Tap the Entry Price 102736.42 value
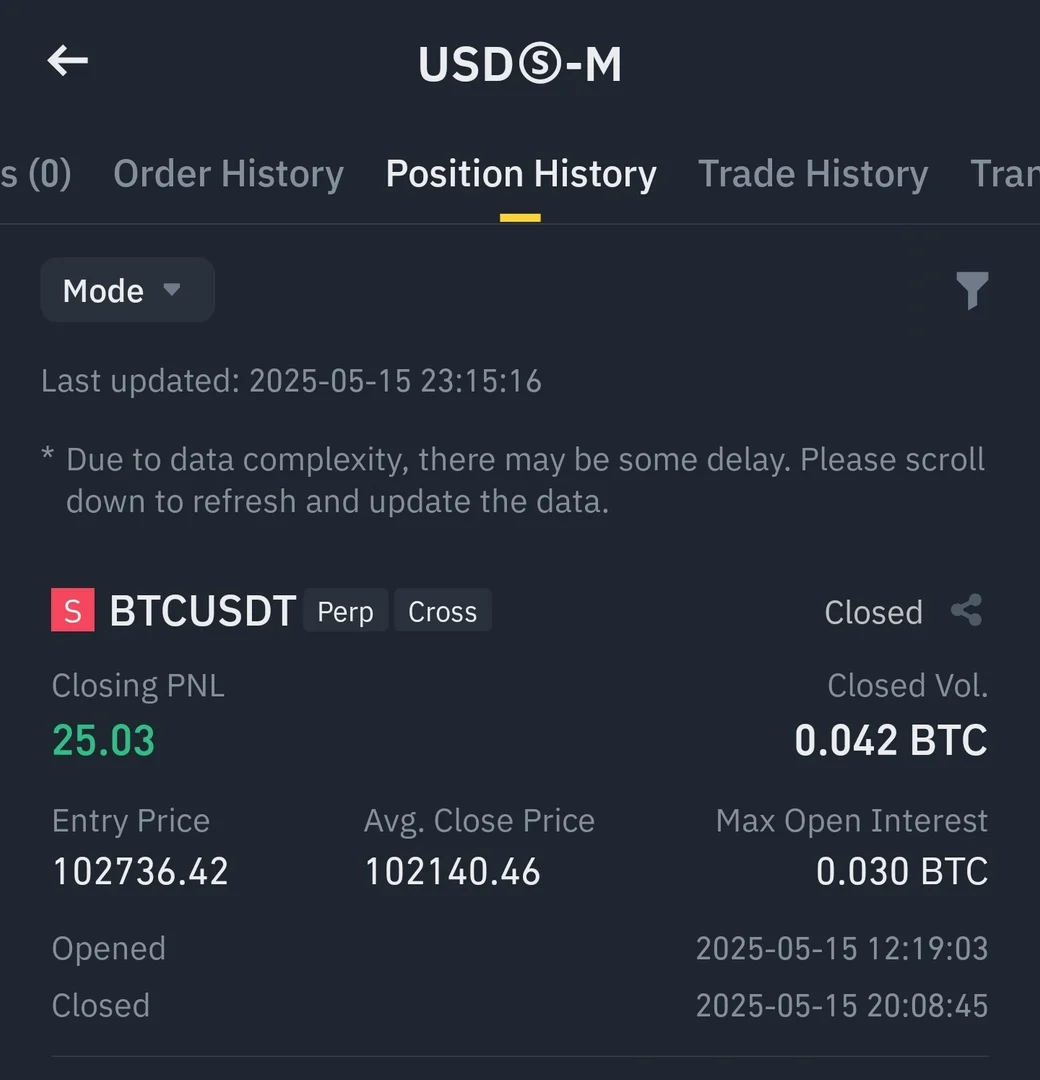1040x1080 pixels. (140, 872)
